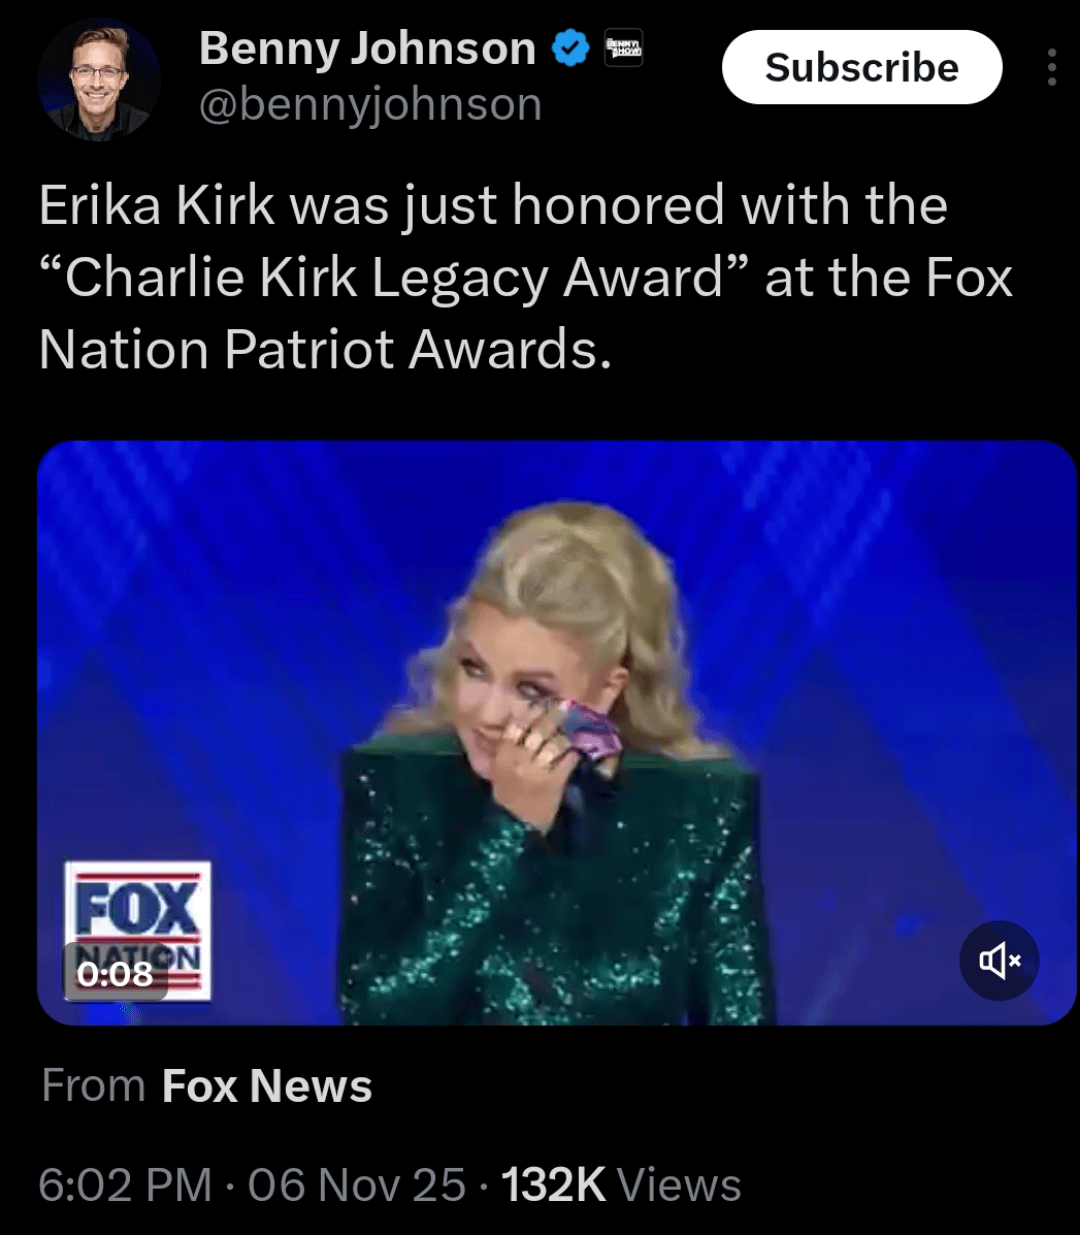Viewport: 1080px width, 1235px height.
Task: Click the 6:02 PM timestamp
Action: (125, 1185)
